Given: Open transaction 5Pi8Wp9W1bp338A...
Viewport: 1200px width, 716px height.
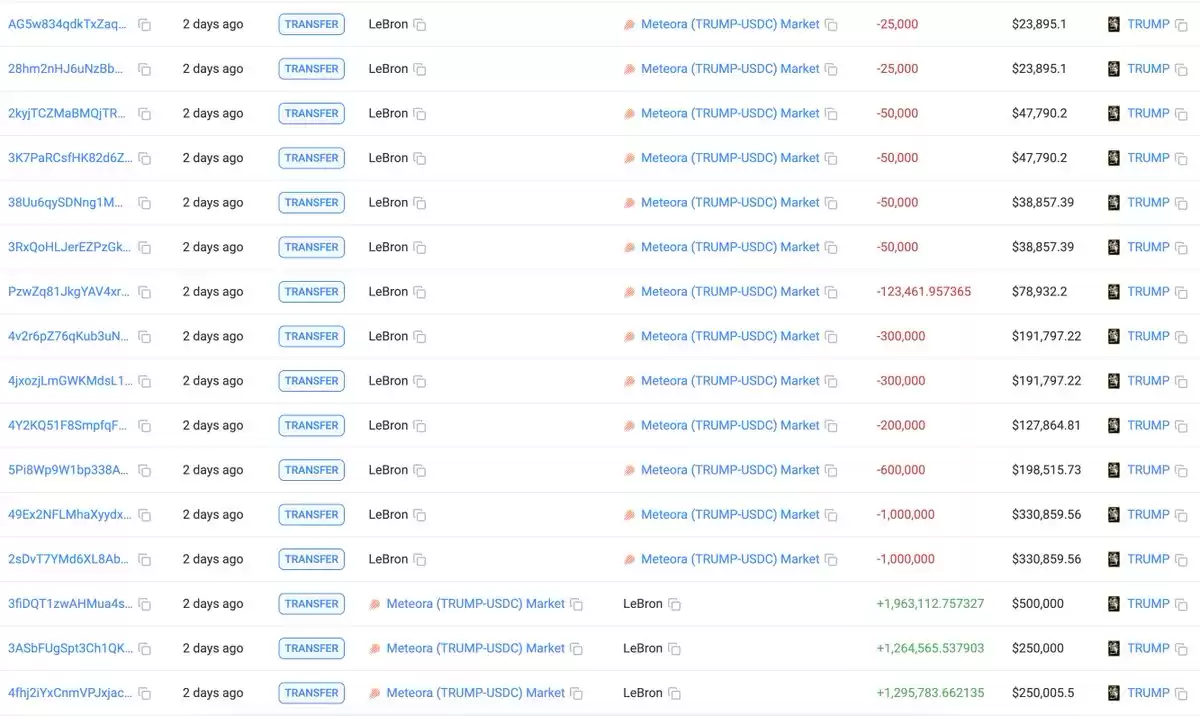Looking at the screenshot, I should (69, 470).
